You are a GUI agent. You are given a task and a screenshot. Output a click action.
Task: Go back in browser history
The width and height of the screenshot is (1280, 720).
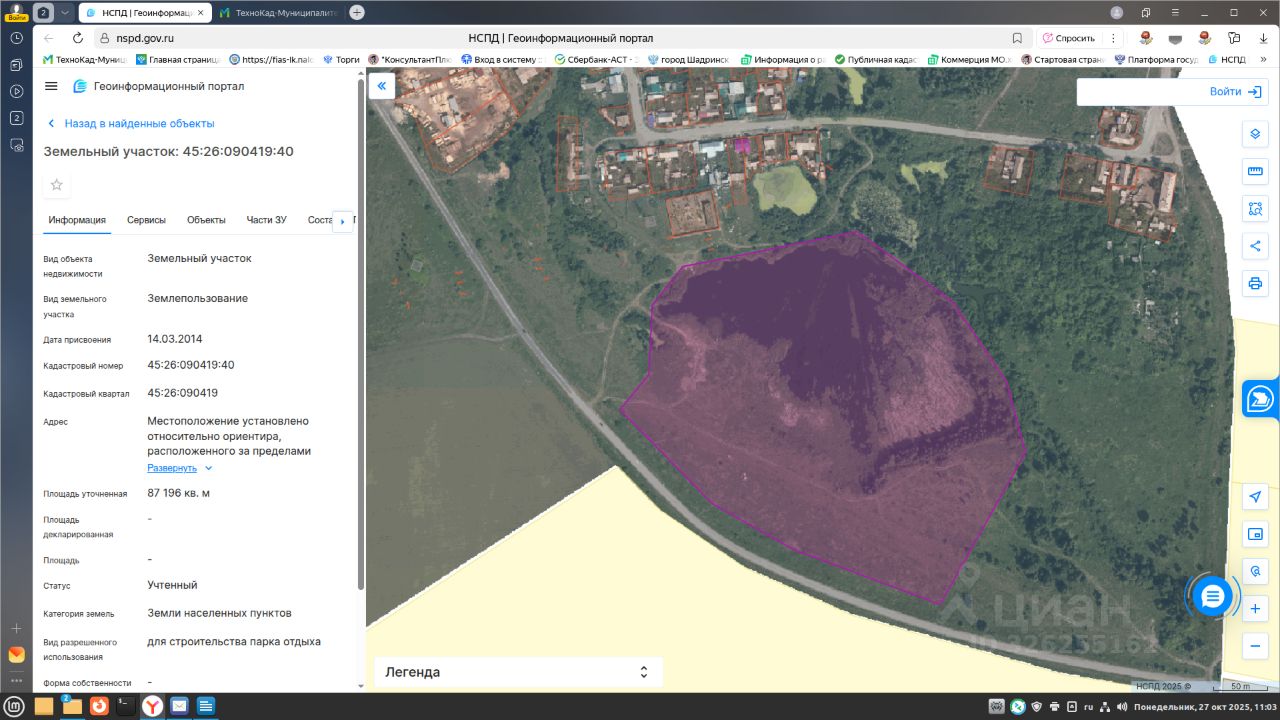point(49,38)
